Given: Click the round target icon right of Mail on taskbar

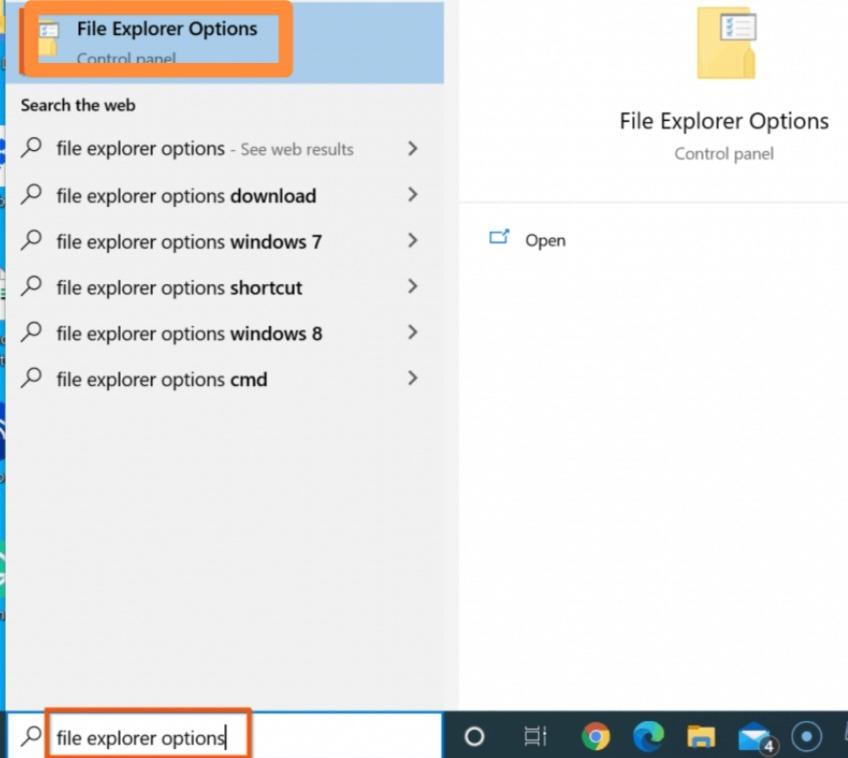Looking at the screenshot, I should (x=806, y=736).
